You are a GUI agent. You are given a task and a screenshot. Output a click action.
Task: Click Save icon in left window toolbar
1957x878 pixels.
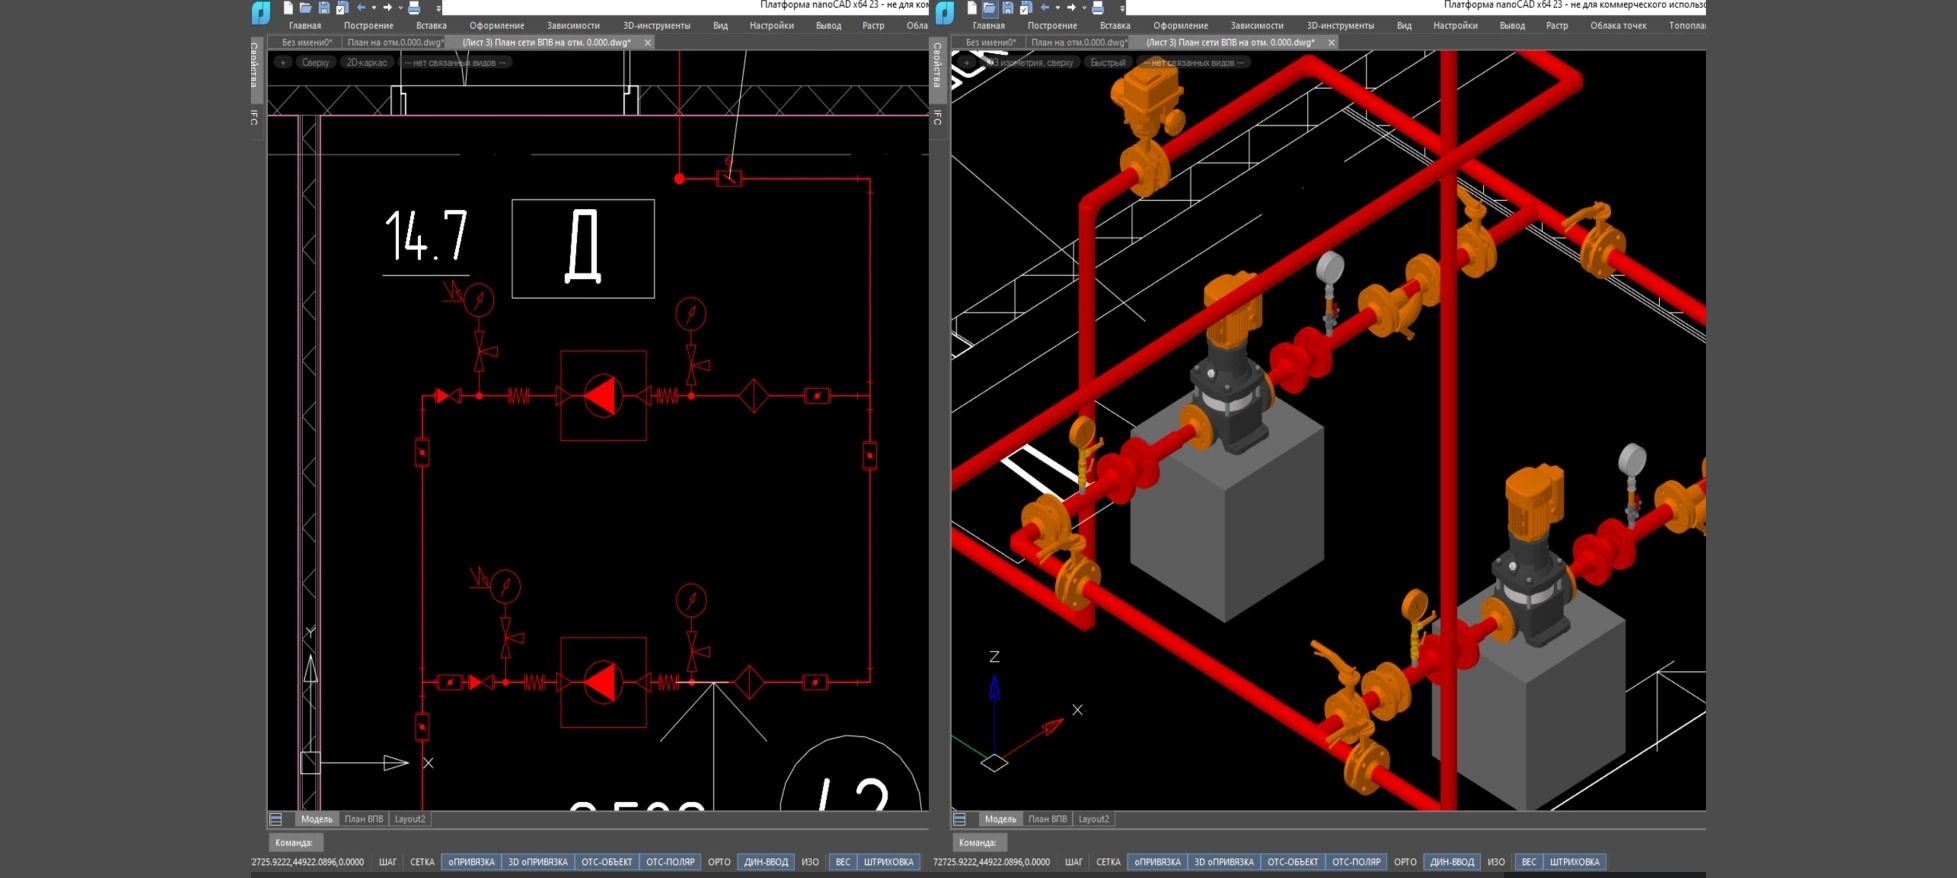tap(324, 8)
